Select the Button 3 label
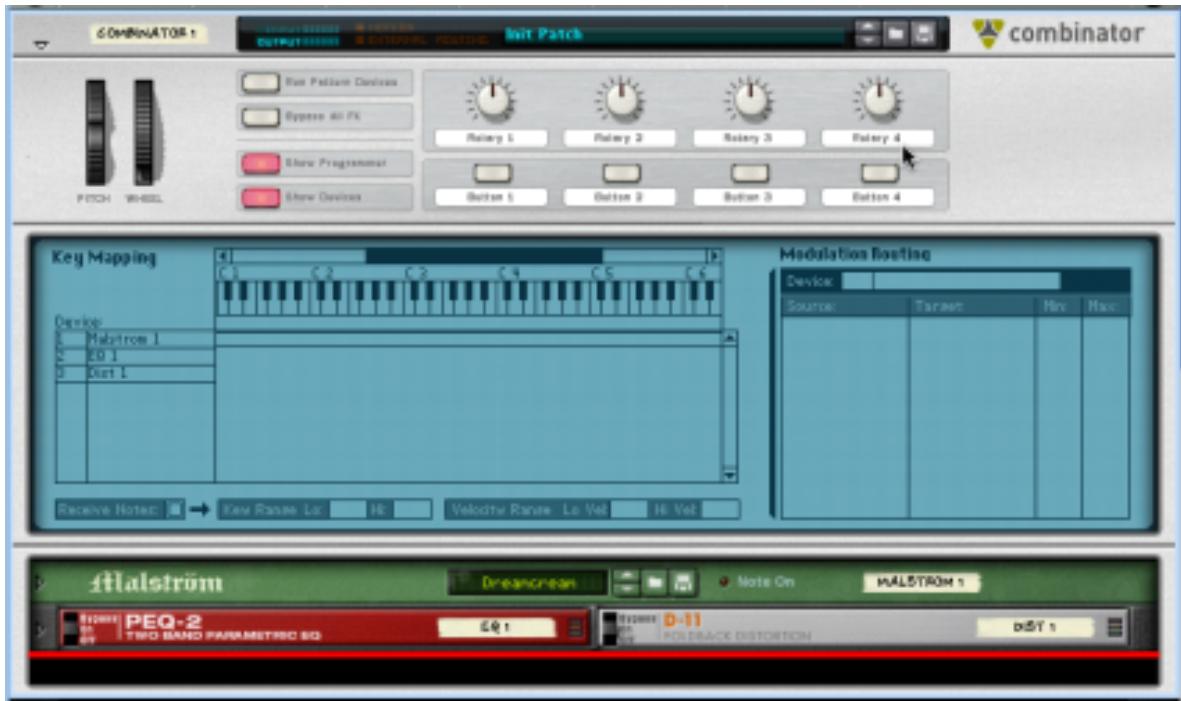Image resolution: width=1181 pixels, height=701 pixels. click(749, 197)
